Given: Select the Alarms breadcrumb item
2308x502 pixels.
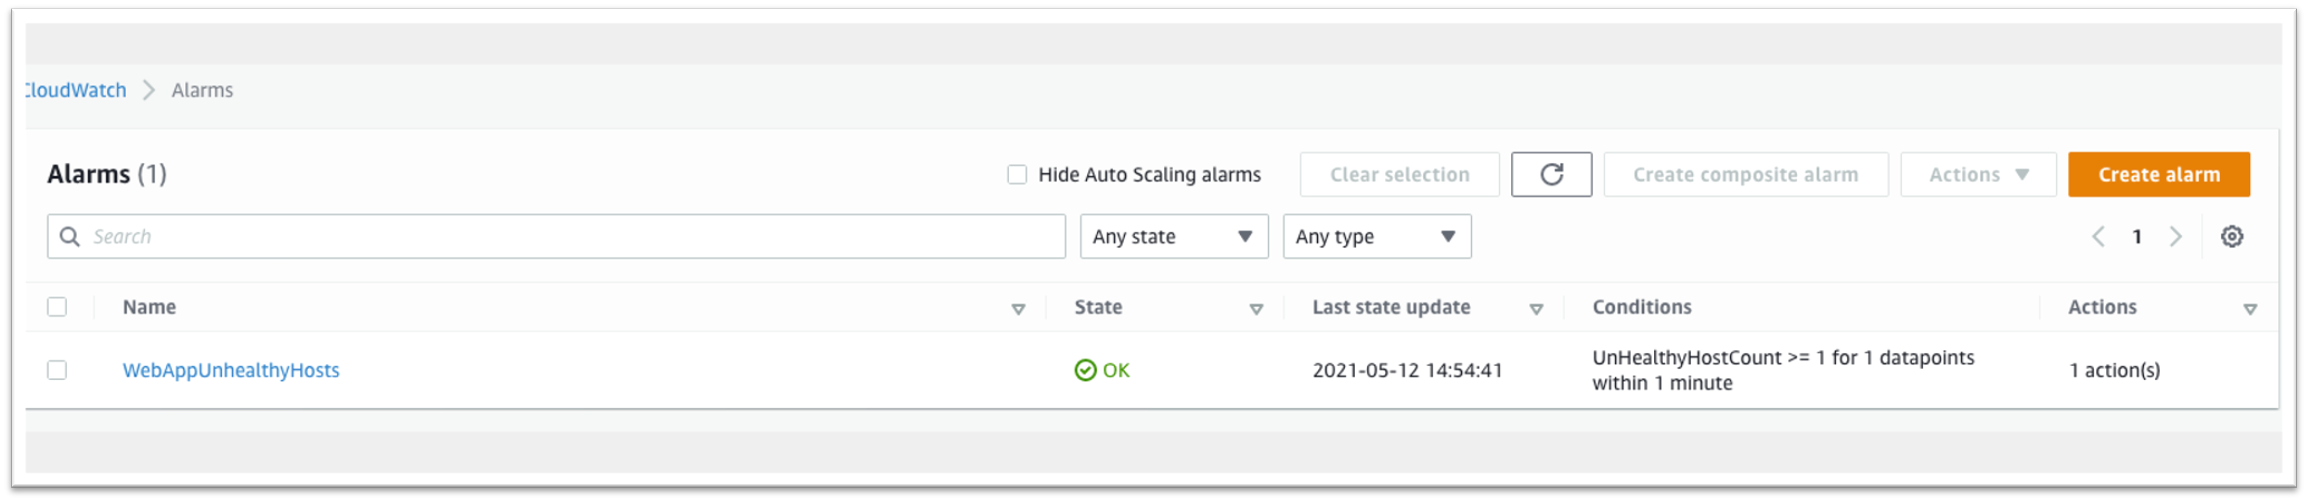Looking at the screenshot, I should [202, 90].
